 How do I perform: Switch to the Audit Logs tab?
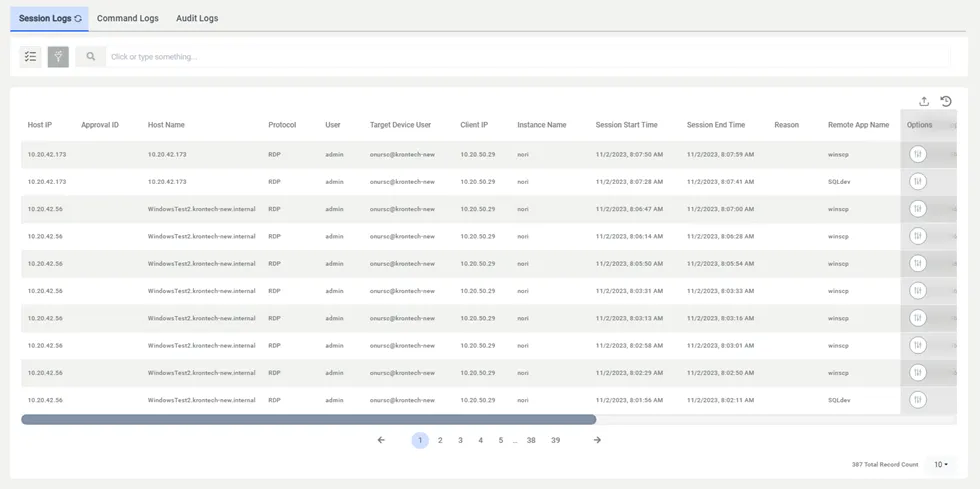pos(197,18)
